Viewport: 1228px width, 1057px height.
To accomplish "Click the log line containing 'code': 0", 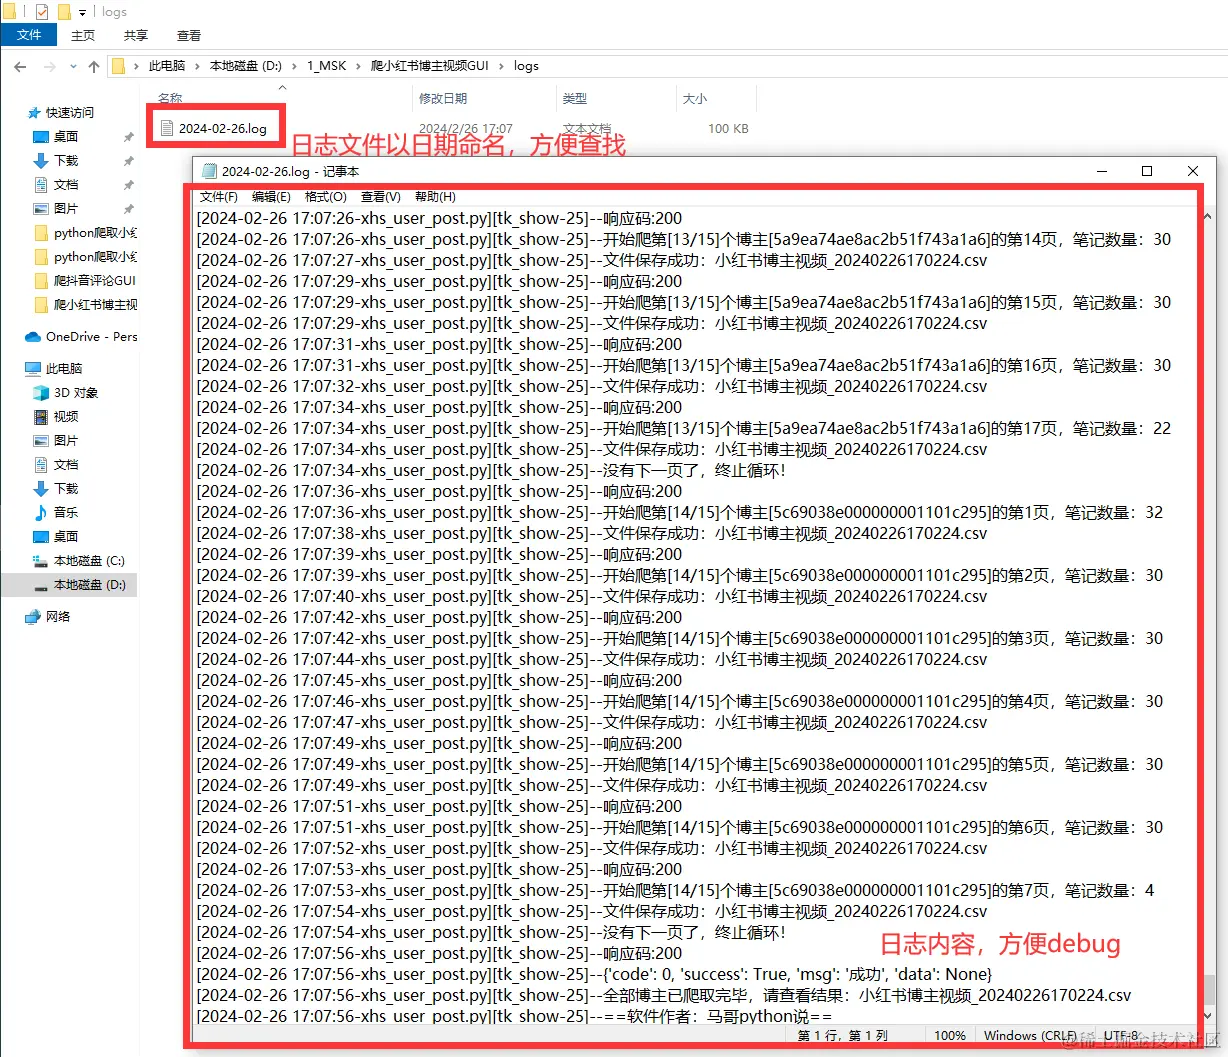I will tap(594, 974).
